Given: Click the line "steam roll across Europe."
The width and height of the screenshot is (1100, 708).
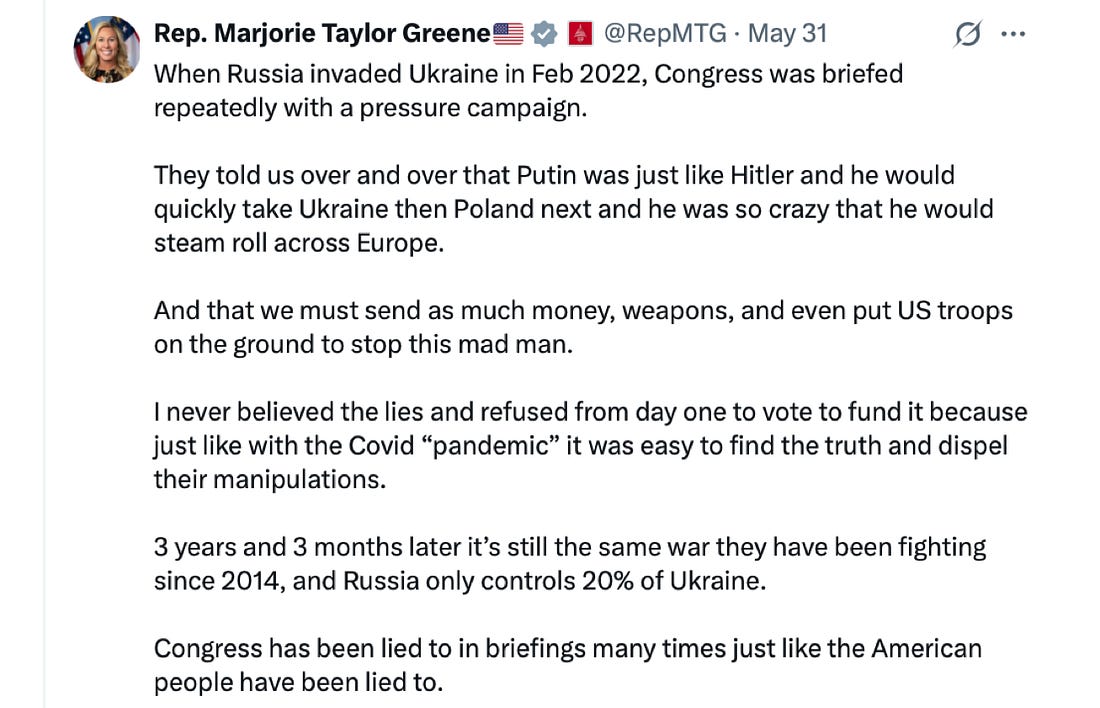Looking at the screenshot, I should 298,243.
